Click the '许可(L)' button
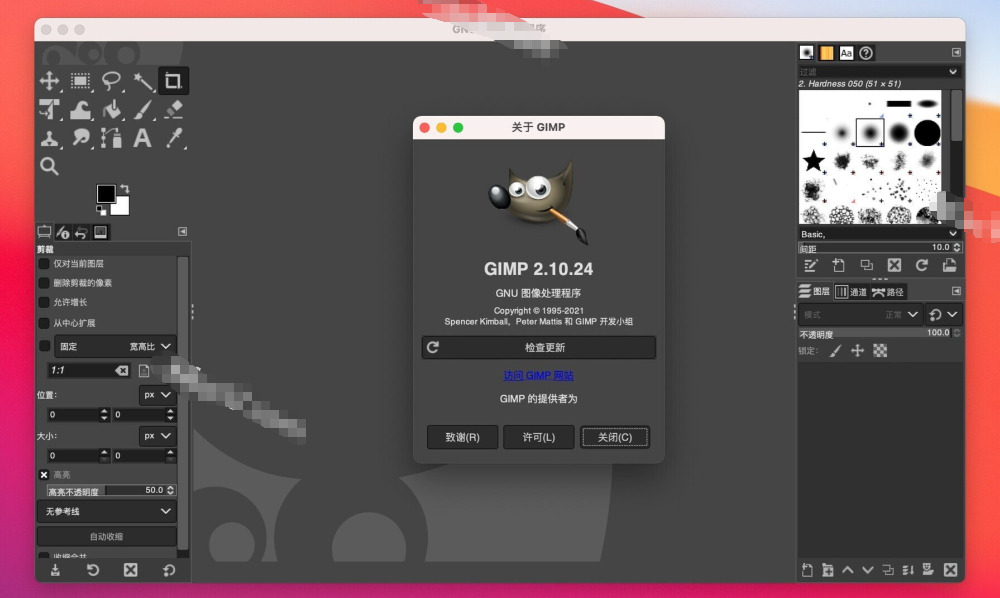 539,437
